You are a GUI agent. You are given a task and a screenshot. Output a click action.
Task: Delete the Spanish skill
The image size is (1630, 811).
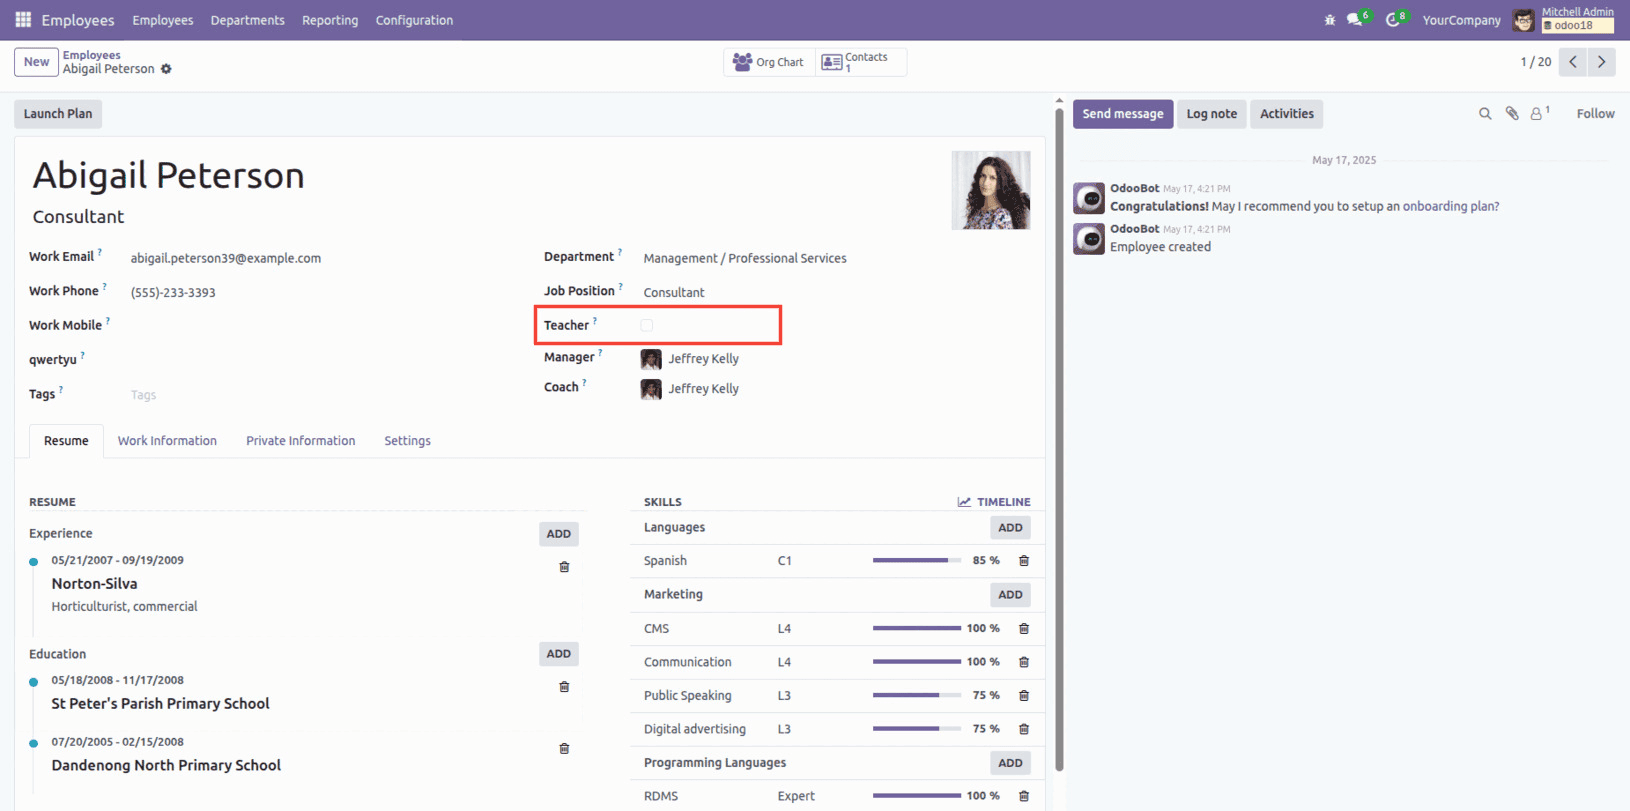[1023, 561]
